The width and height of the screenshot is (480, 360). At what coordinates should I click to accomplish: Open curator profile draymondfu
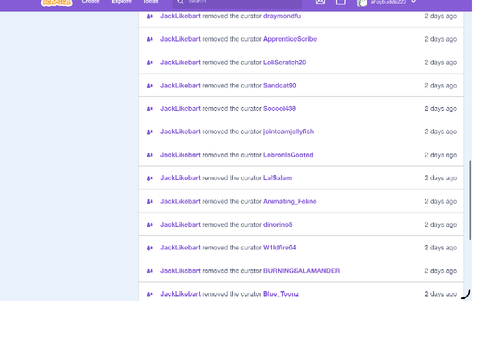282,16
